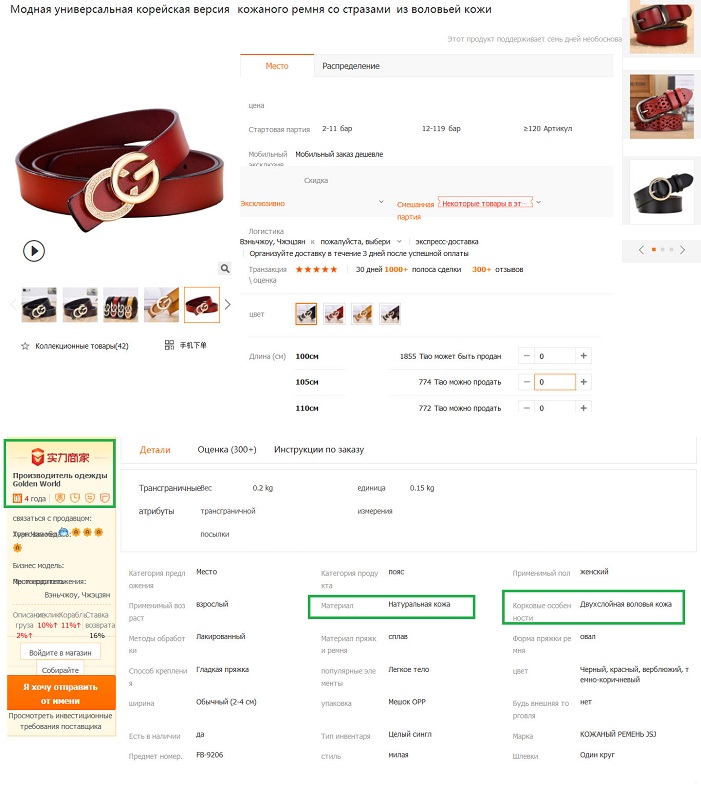Screen dimensions: 701x800
Task: Switch to the Распределение tab
Action: coord(350,66)
